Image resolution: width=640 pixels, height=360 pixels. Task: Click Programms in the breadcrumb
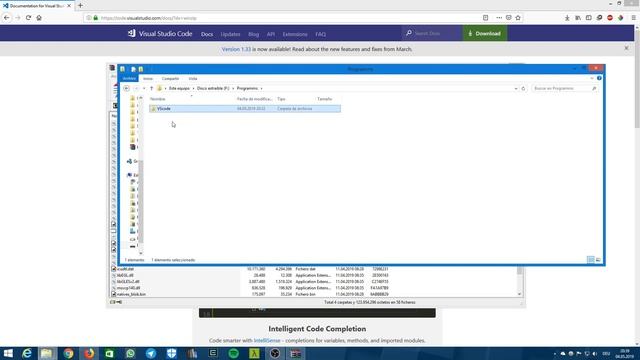point(247,89)
